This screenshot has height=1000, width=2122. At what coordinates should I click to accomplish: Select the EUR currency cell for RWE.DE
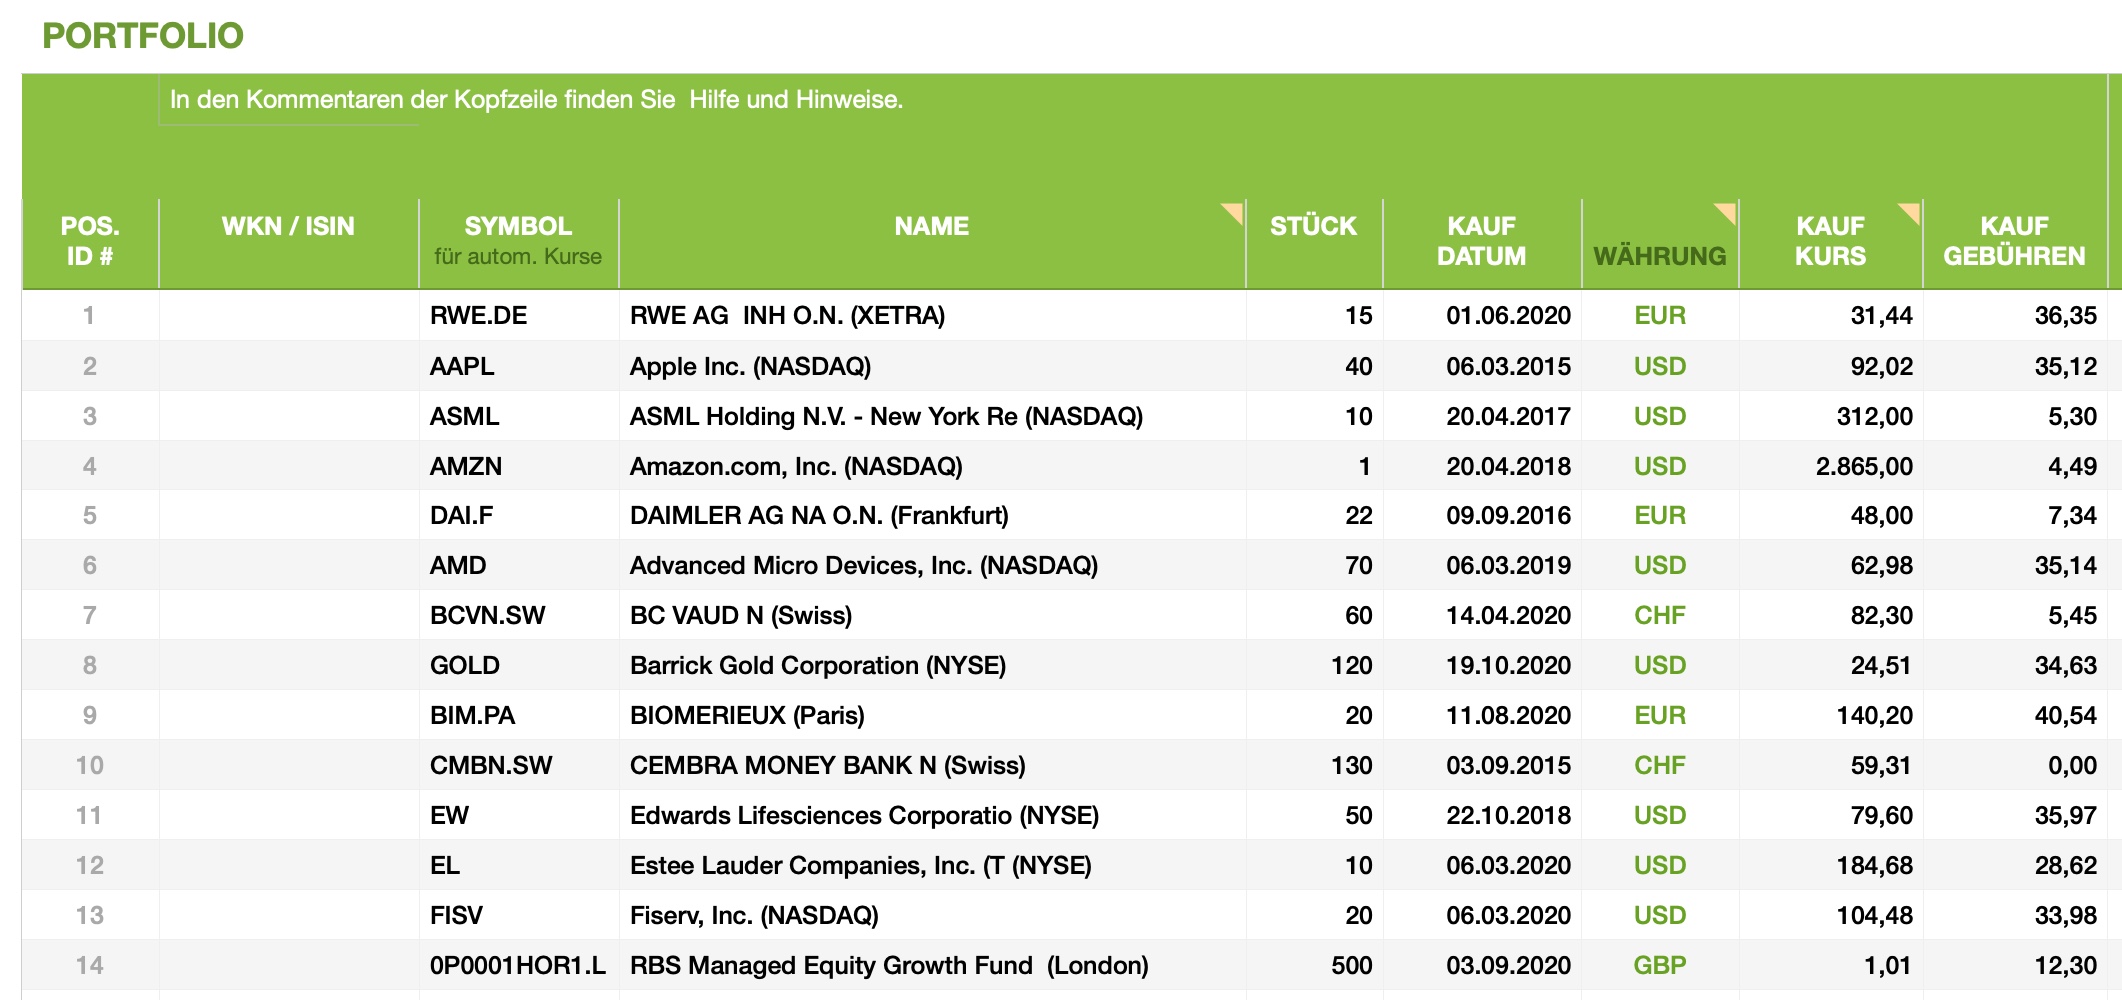click(x=1659, y=316)
